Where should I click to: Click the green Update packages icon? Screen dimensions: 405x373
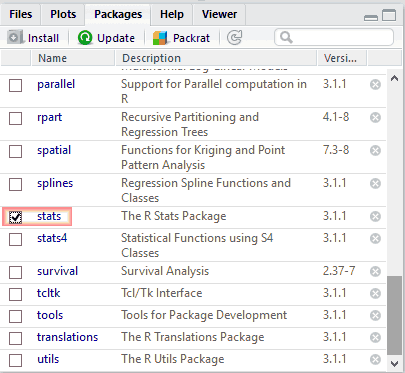click(x=85, y=38)
